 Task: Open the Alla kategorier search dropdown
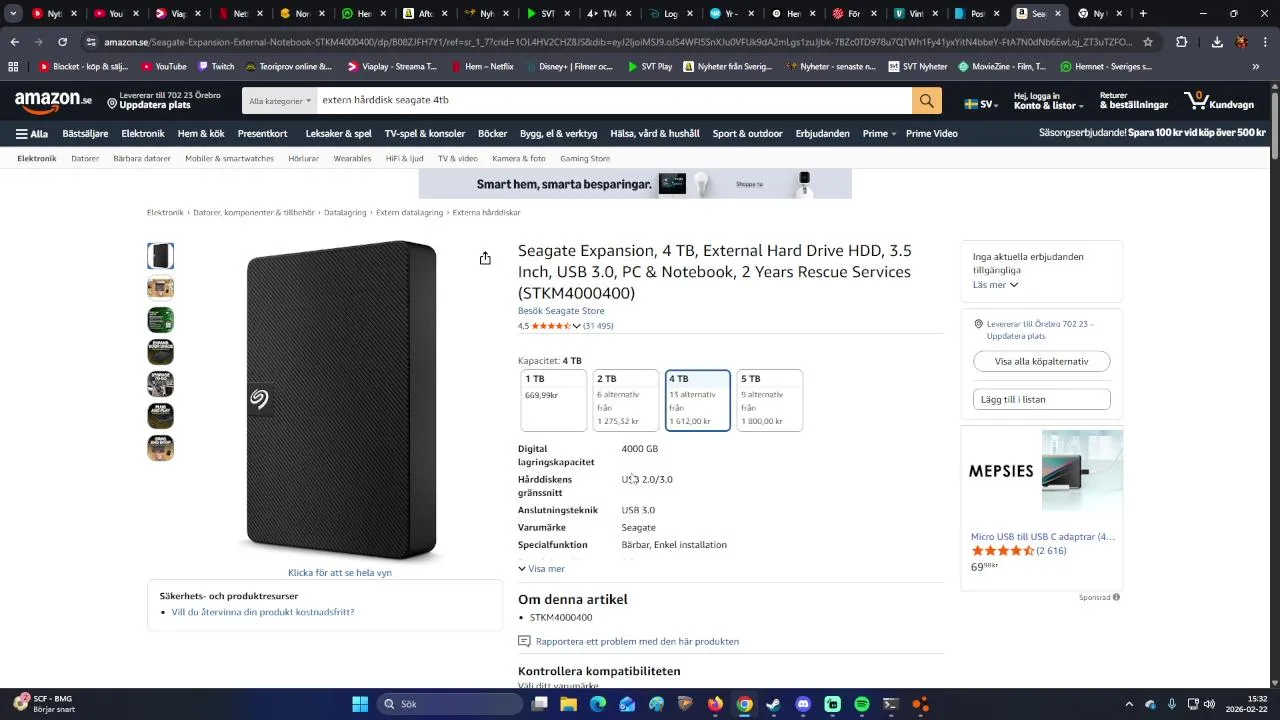tap(280, 101)
